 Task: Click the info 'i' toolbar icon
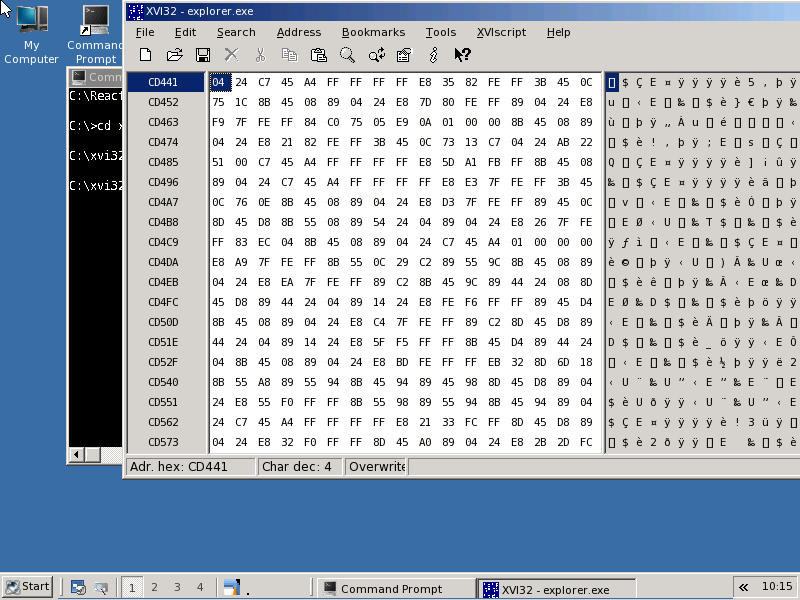(x=433, y=55)
